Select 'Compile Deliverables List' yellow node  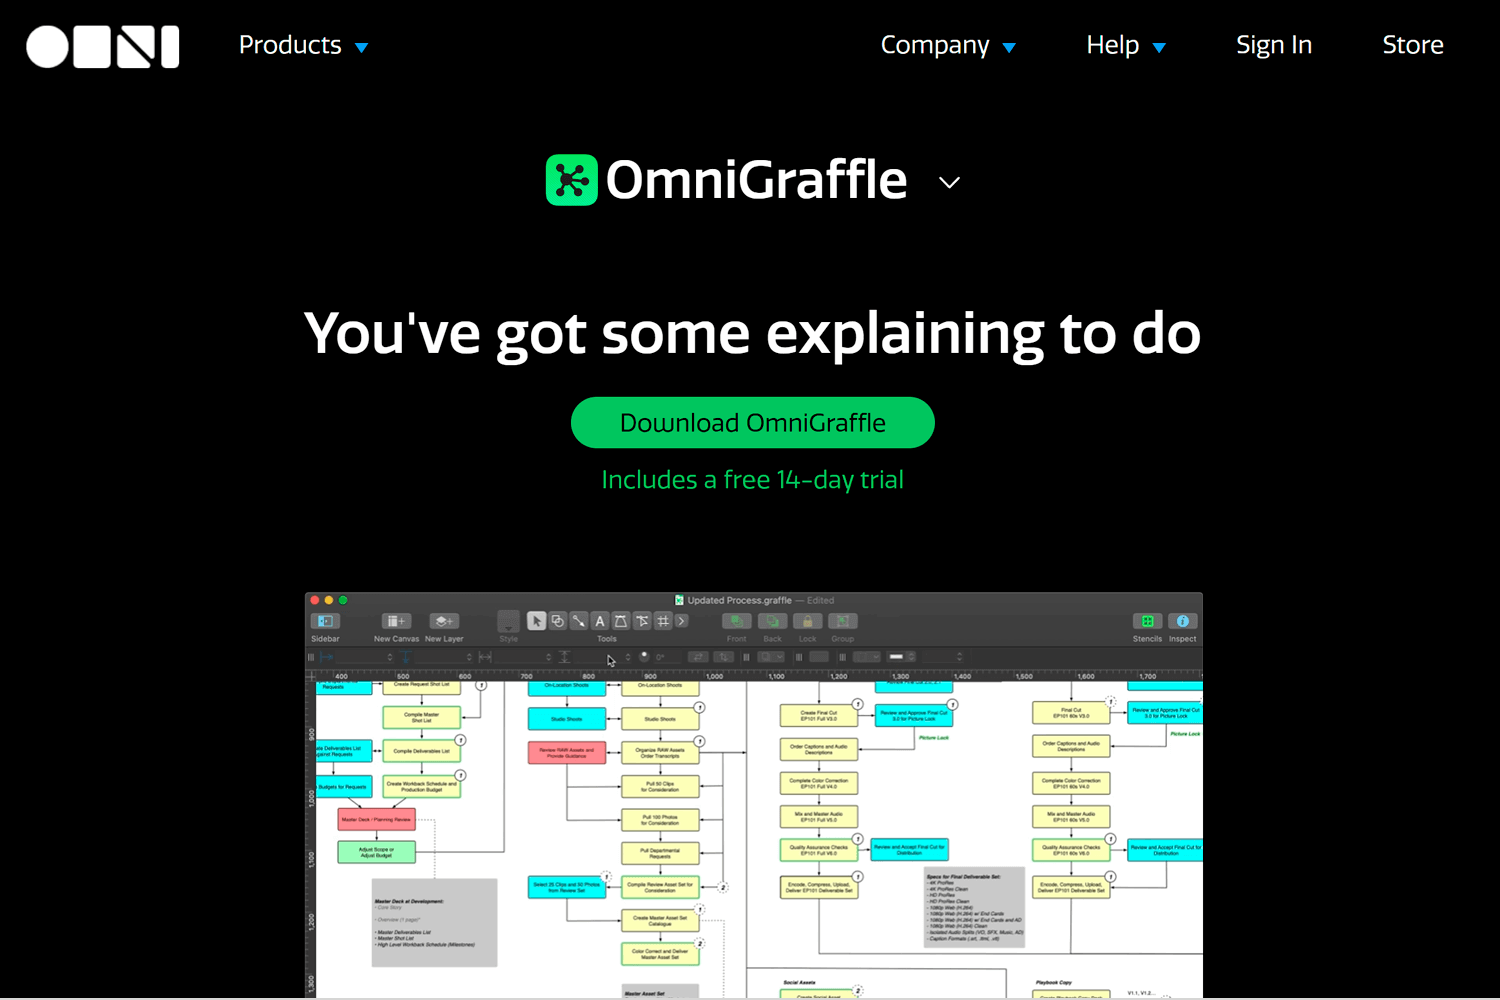click(x=421, y=750)
